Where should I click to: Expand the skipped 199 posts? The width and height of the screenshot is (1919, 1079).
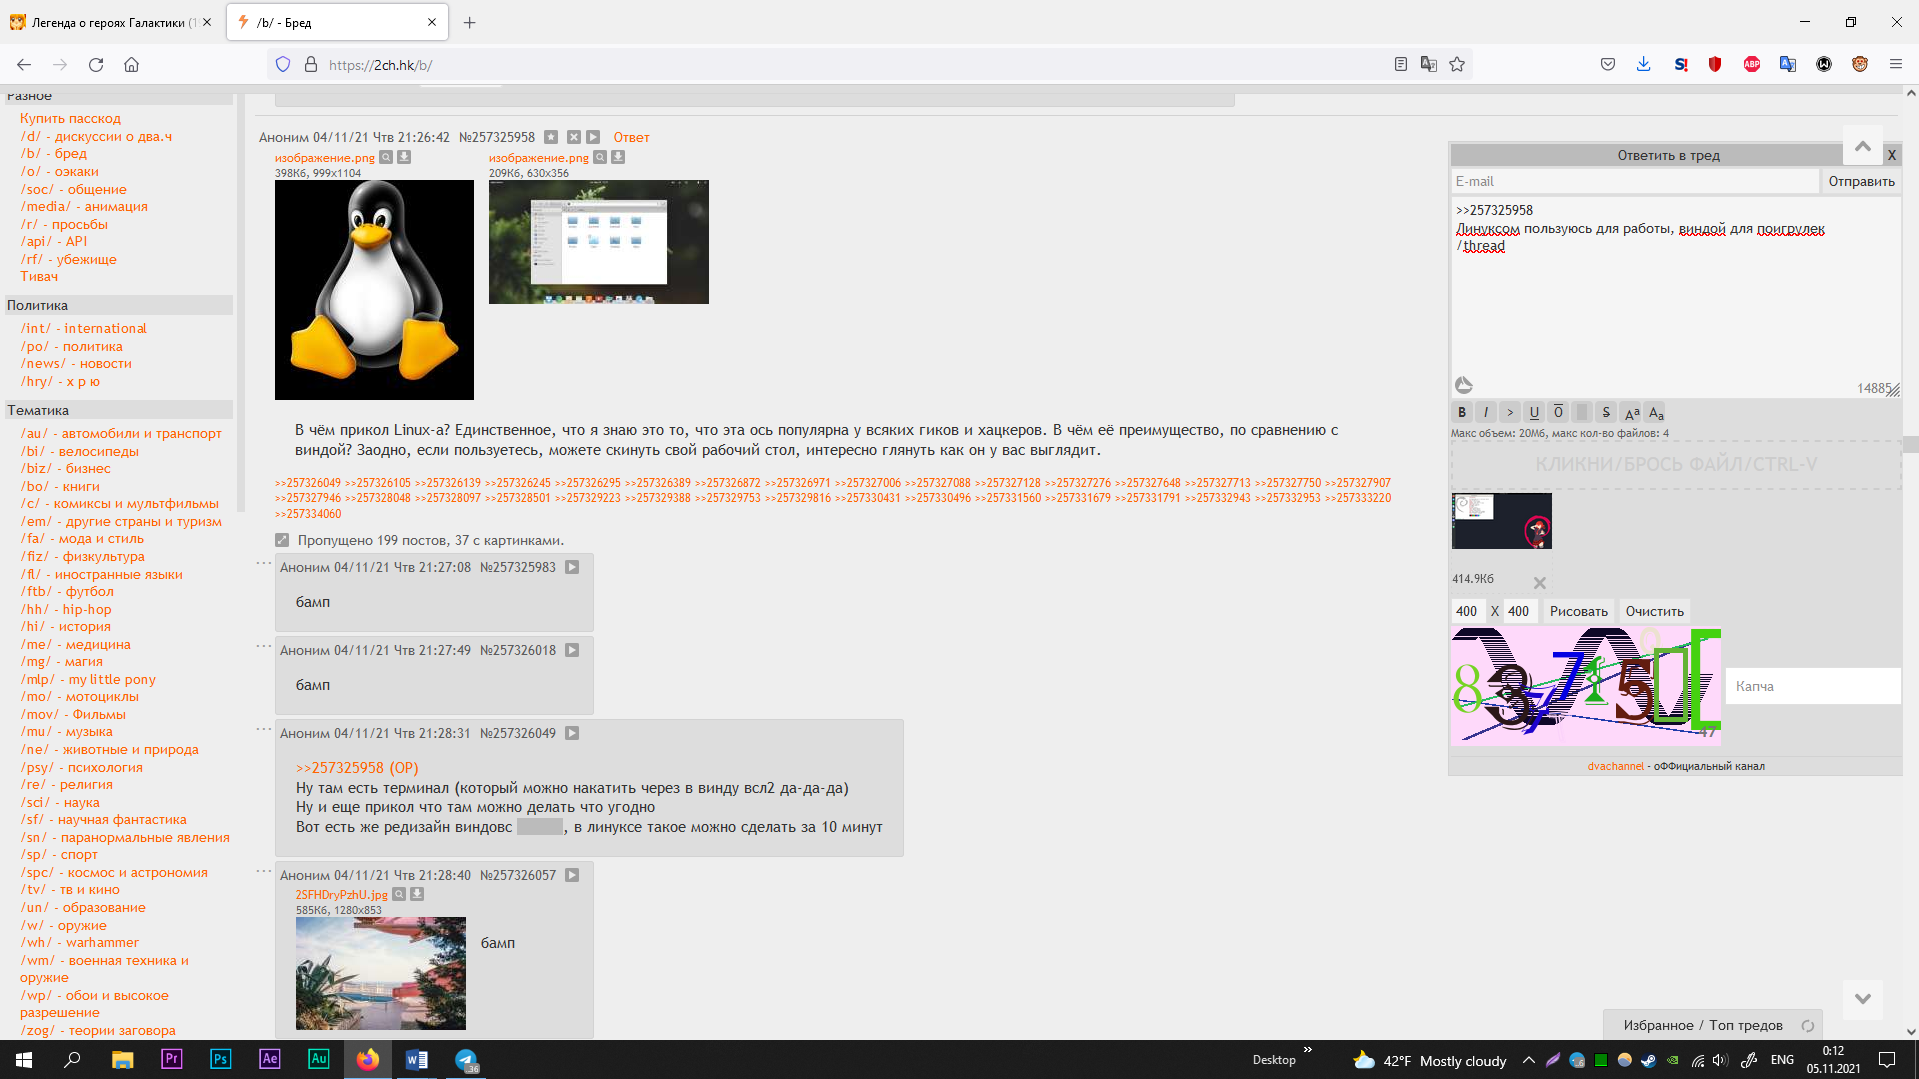pos(282,540)
